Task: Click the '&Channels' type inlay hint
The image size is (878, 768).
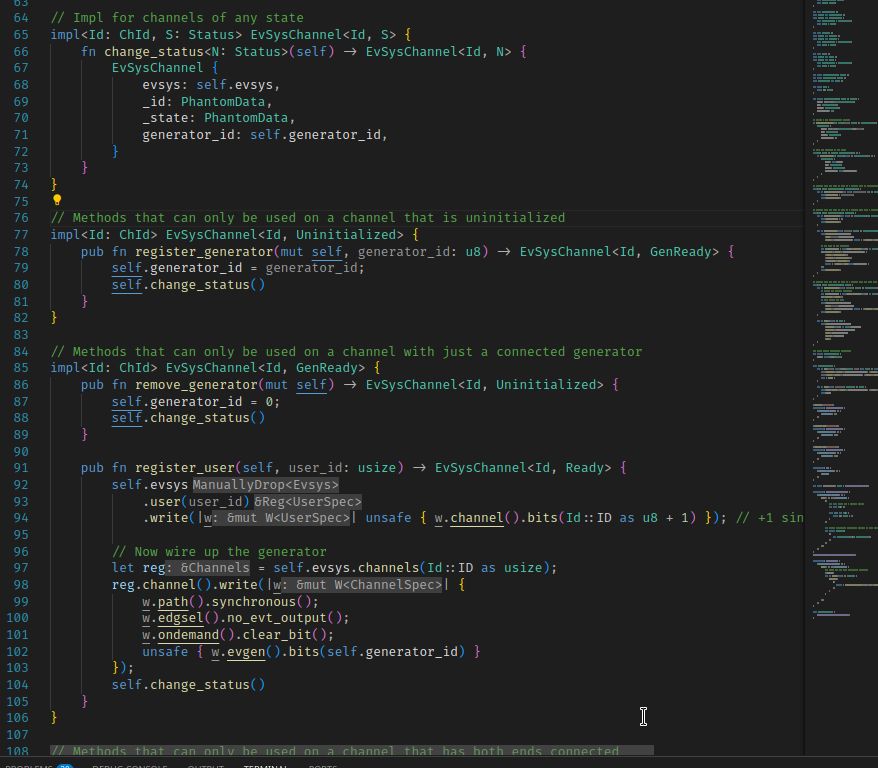Action: click(208, 568)
